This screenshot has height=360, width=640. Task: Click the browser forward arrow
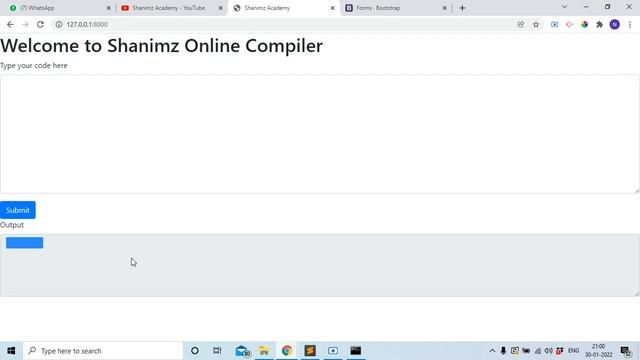(25, 24)
